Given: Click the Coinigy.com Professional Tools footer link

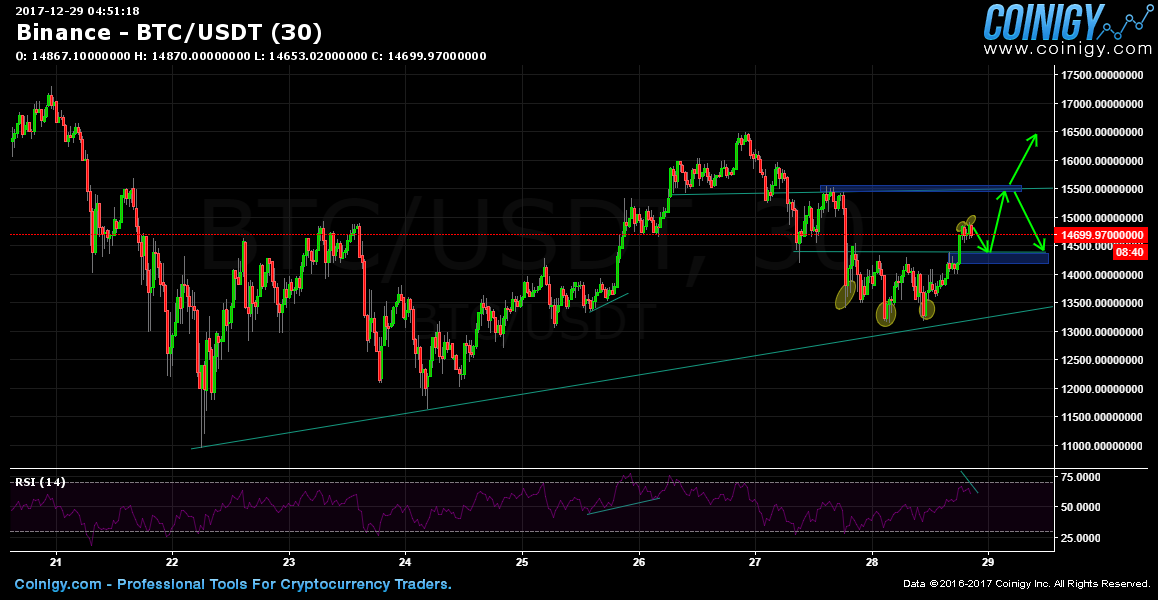Looking at the screenshot, I should point(233,584).
